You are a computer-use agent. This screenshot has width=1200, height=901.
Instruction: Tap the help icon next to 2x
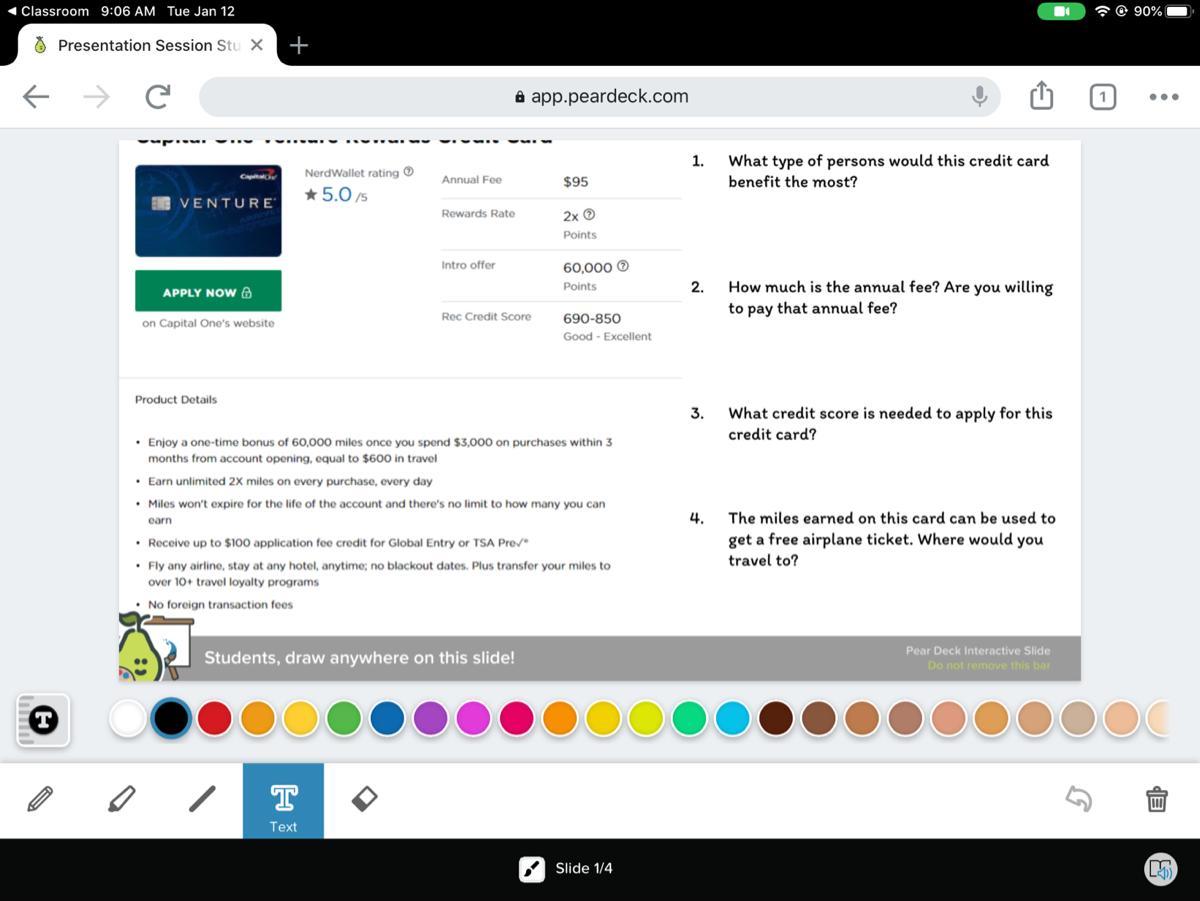pyautogui.click(x=589, y=215)
